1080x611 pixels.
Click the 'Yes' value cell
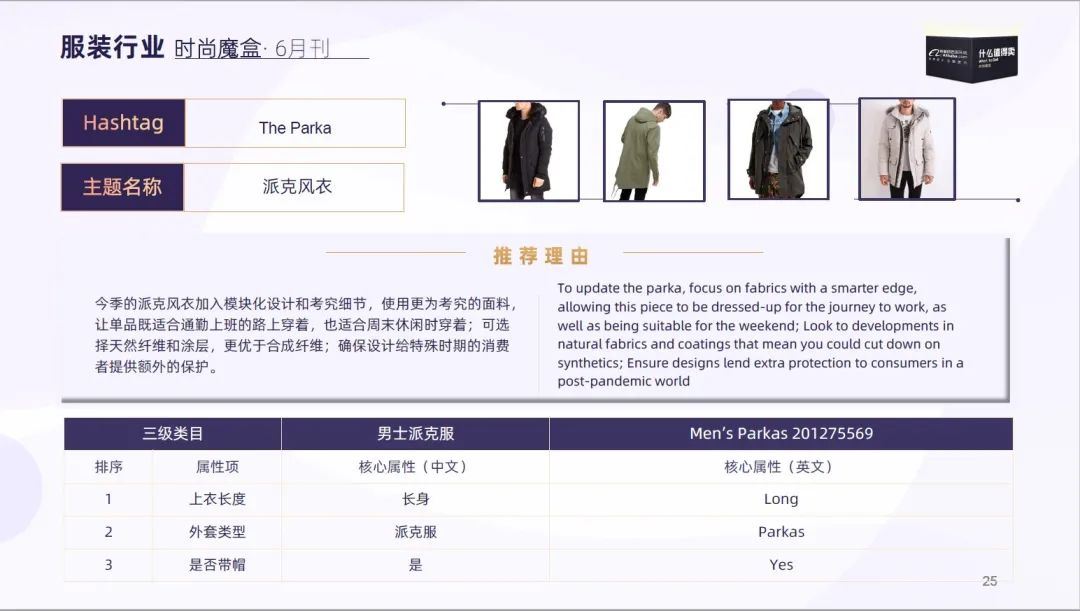click(x=781, y=566)
